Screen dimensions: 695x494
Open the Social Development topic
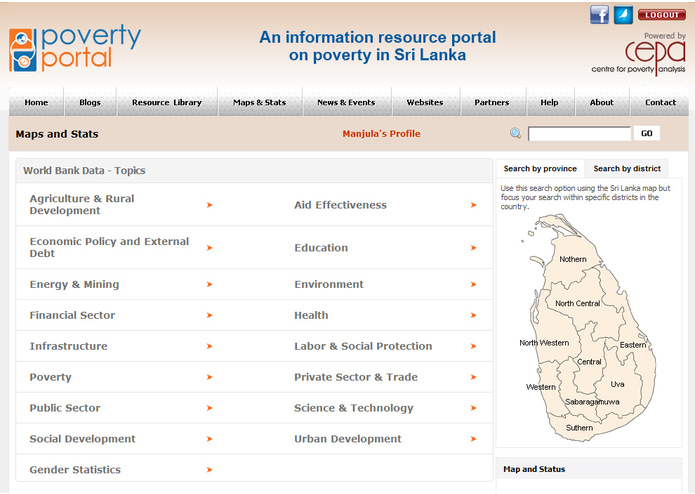[x=82, y=439]
